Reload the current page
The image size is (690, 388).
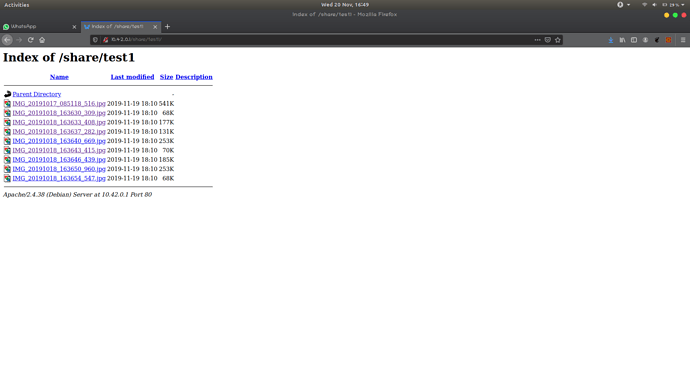[x=30, y=40]
